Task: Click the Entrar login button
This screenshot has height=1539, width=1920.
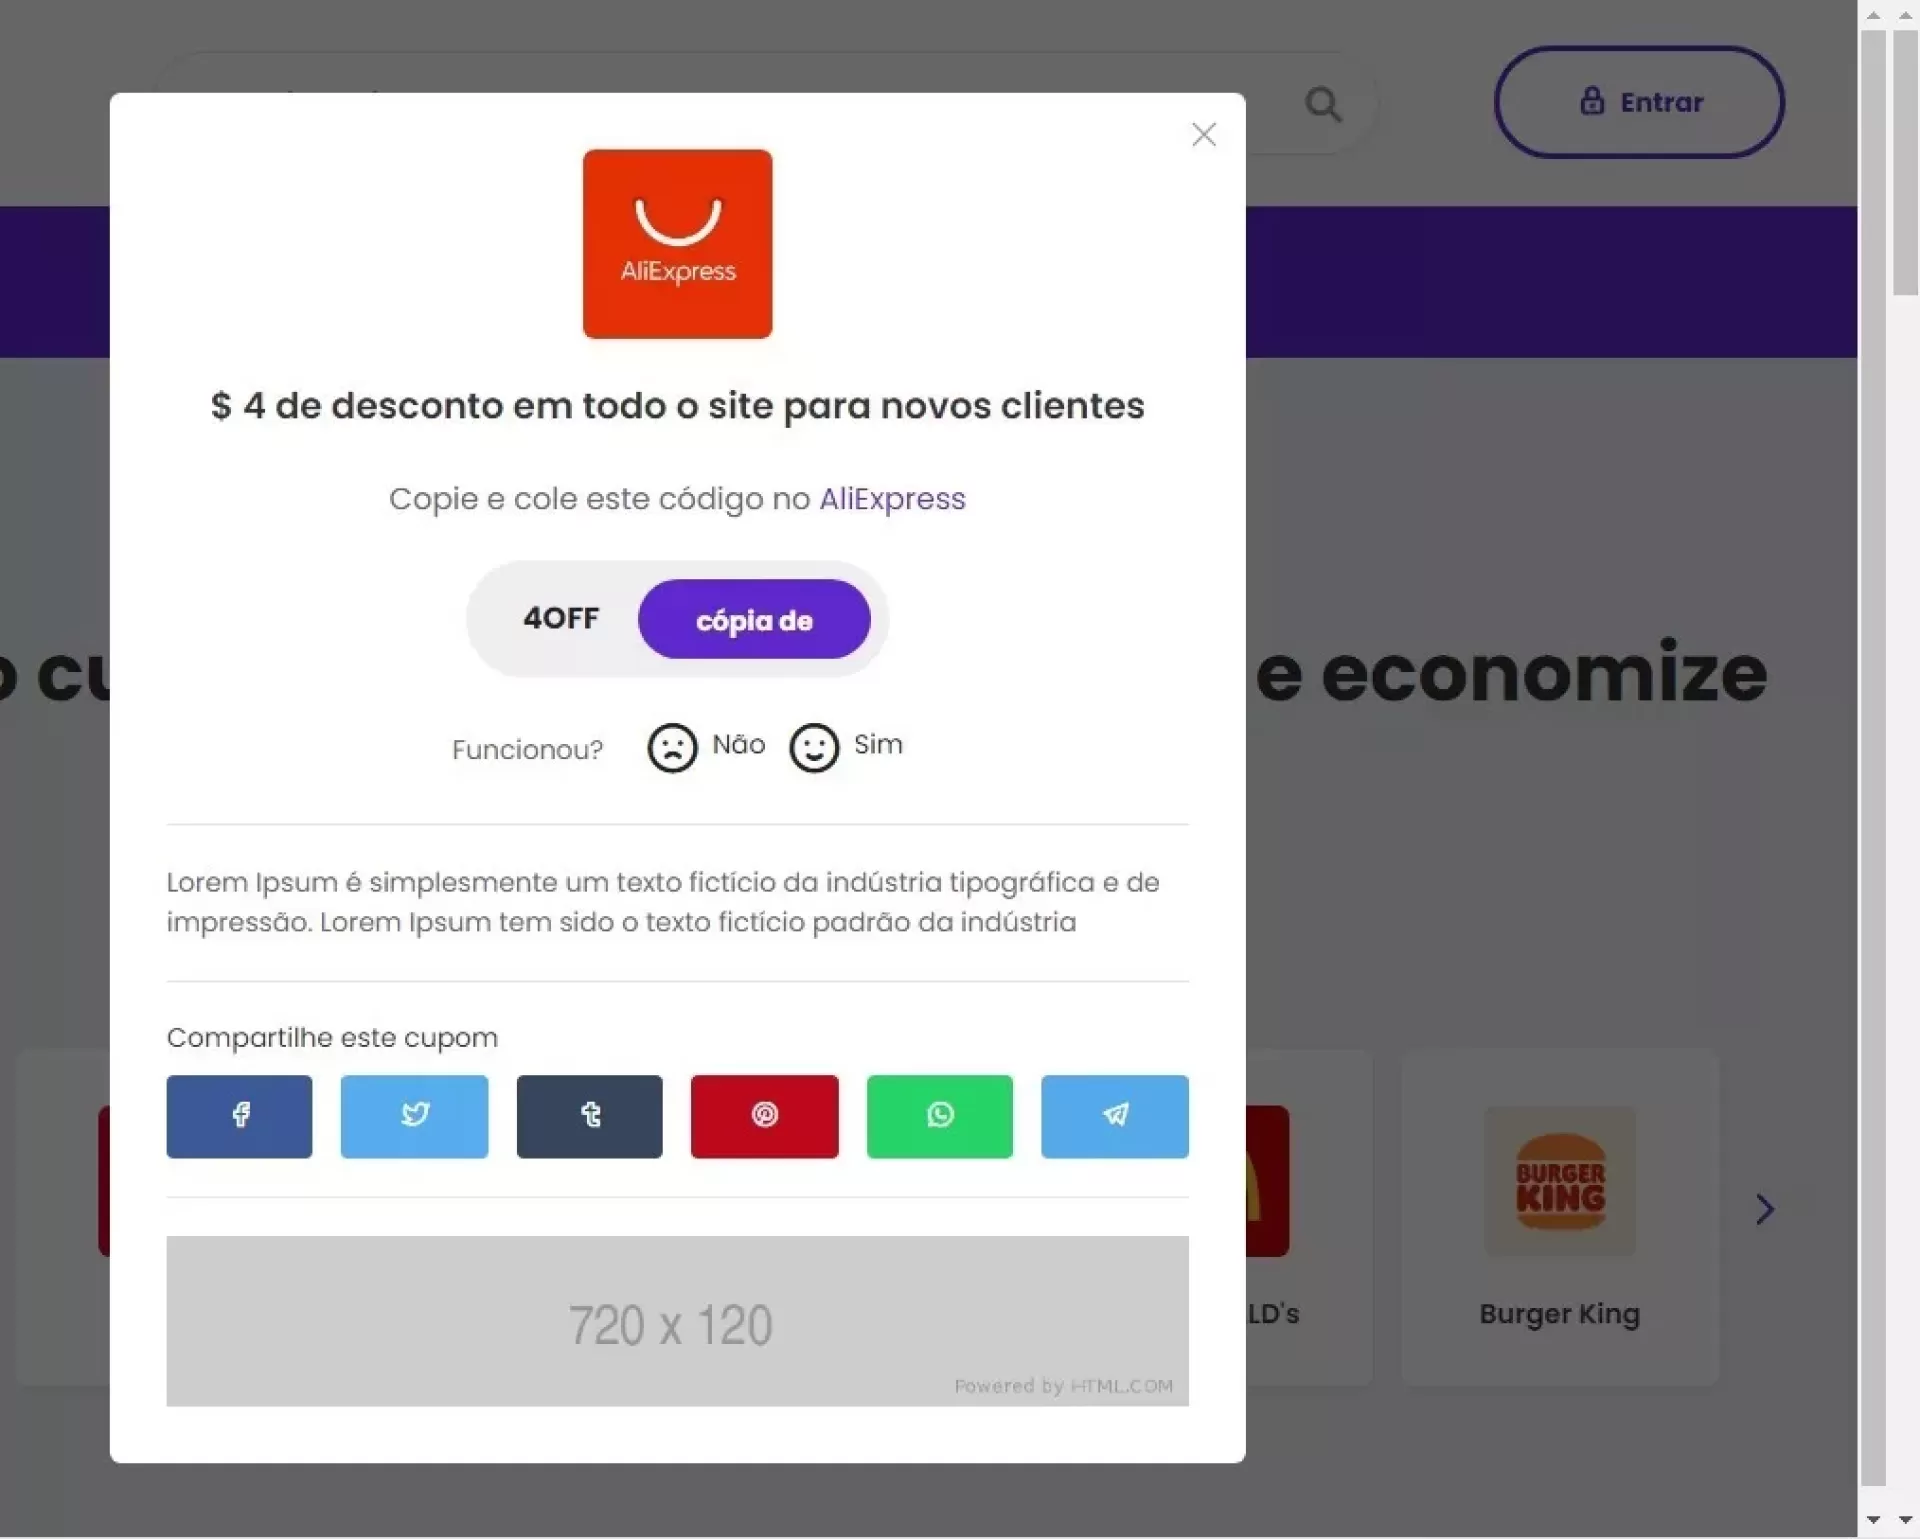Action: coord(1639,102)
